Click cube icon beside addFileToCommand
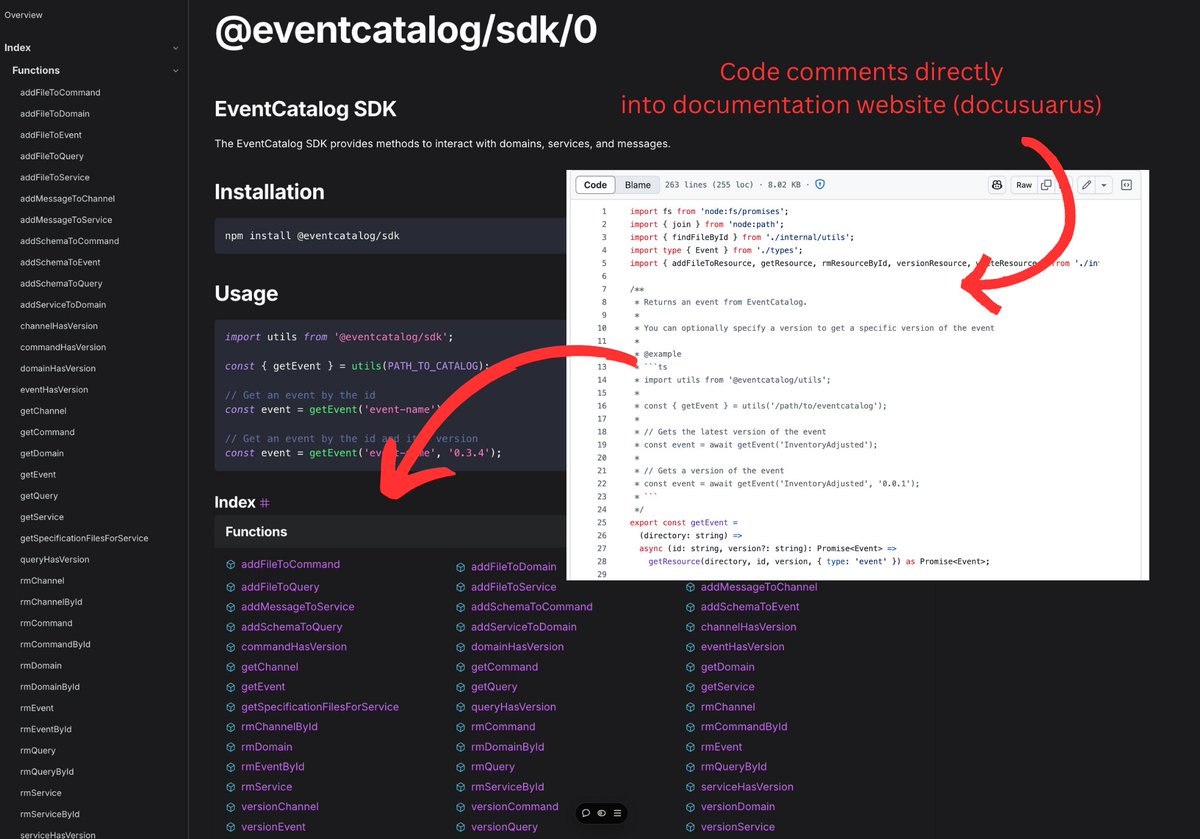This screenshot has height=839, width=1200. click(x=231, y=565)
